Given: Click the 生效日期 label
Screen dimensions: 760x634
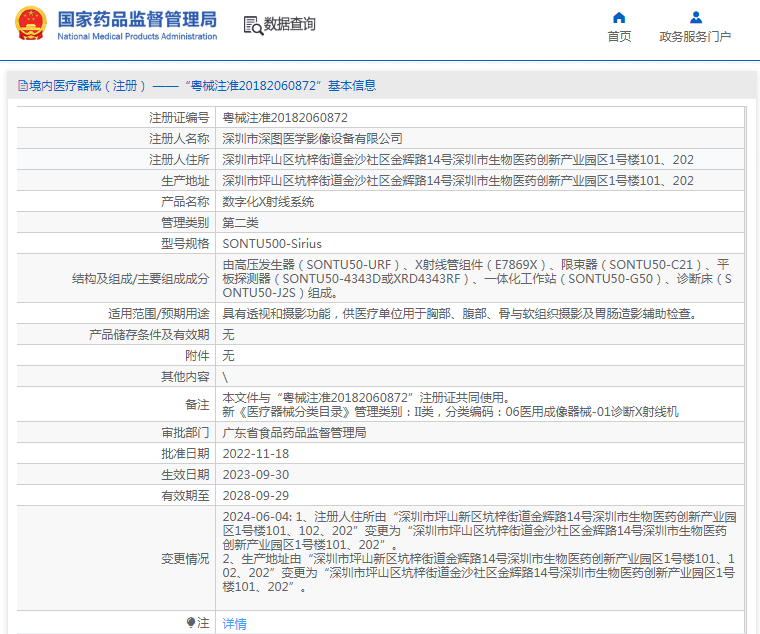Looking at the screenshot, I should click(185, 475).
